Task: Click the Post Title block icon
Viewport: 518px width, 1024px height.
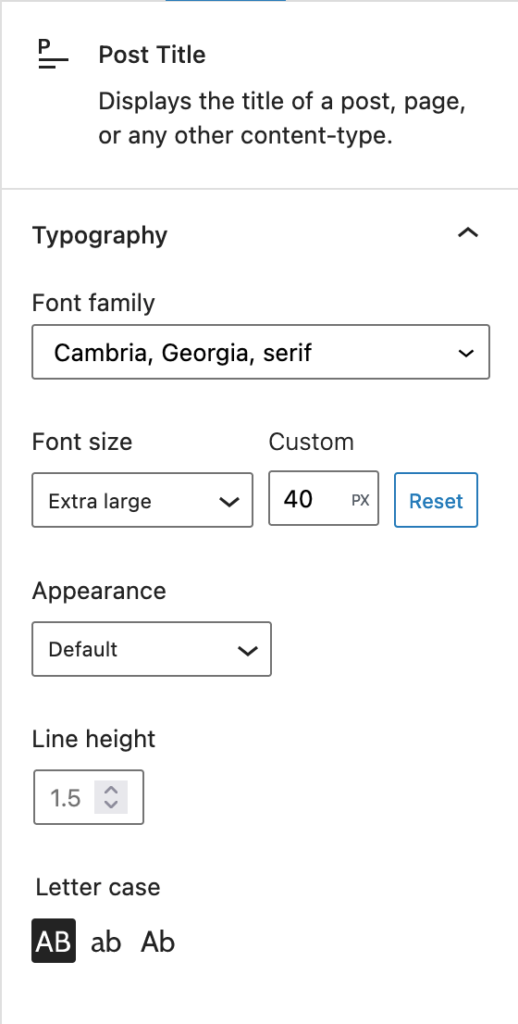Action: click(x=53, y=54)
